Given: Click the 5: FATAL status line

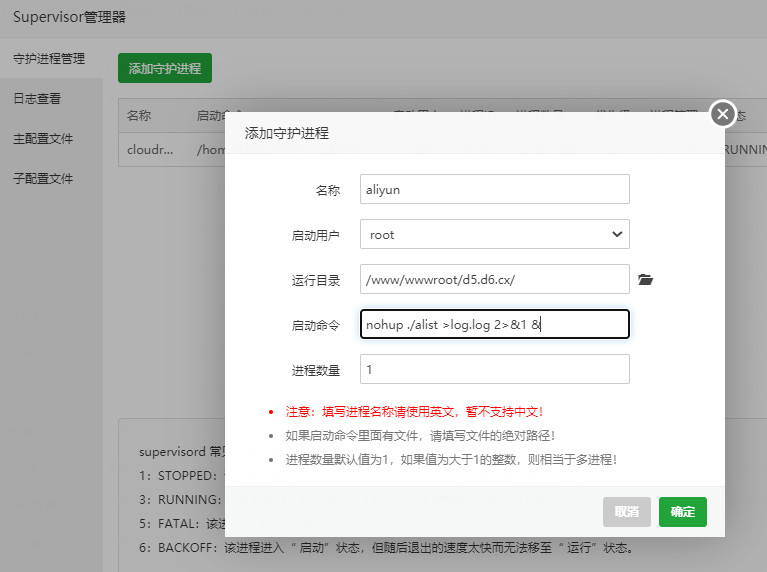Looking at the screenshot, I should pos(181,524).
